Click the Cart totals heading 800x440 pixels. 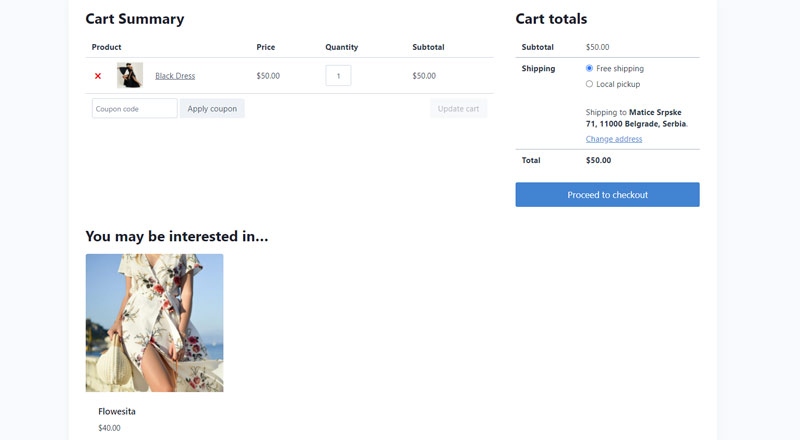coord(551,19)
